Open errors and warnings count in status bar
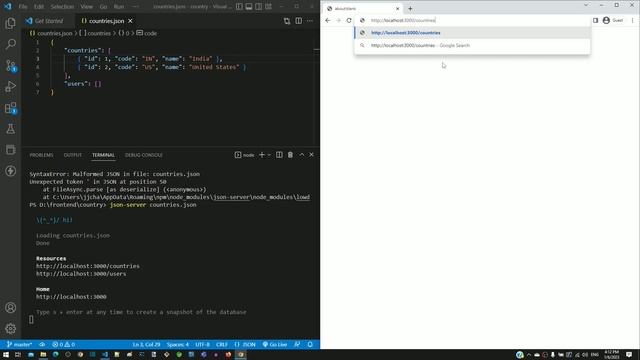The width and height of the screenshot is (640, 360). [63, 344]
